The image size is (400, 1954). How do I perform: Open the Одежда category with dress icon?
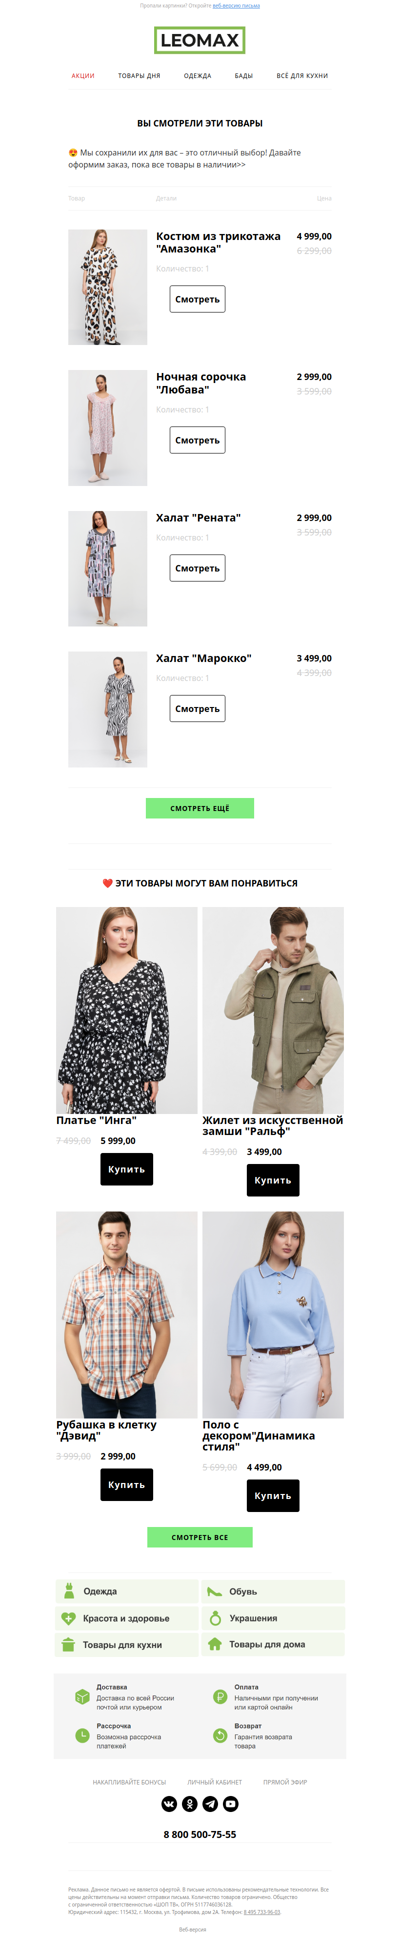(127, 1591)
